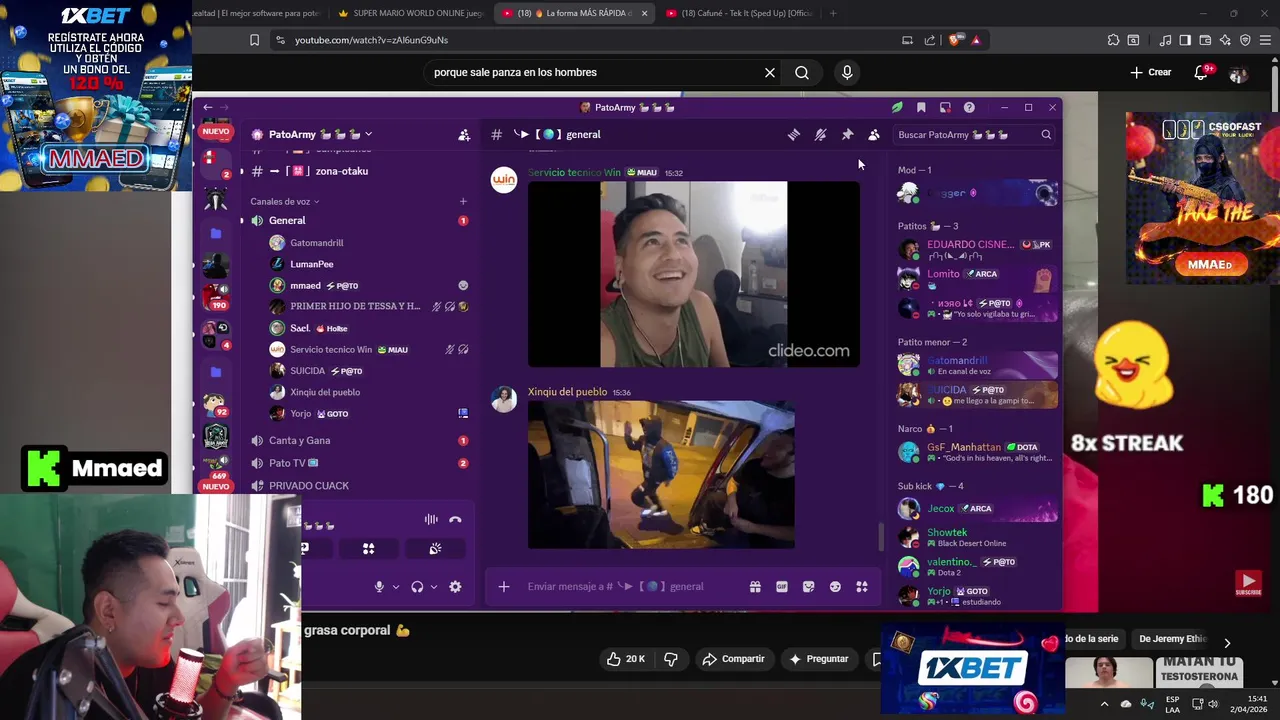This screenshot has width=1280, height=720.
Task: Open Discord threads icon in channel header
Action: [794, 134]
